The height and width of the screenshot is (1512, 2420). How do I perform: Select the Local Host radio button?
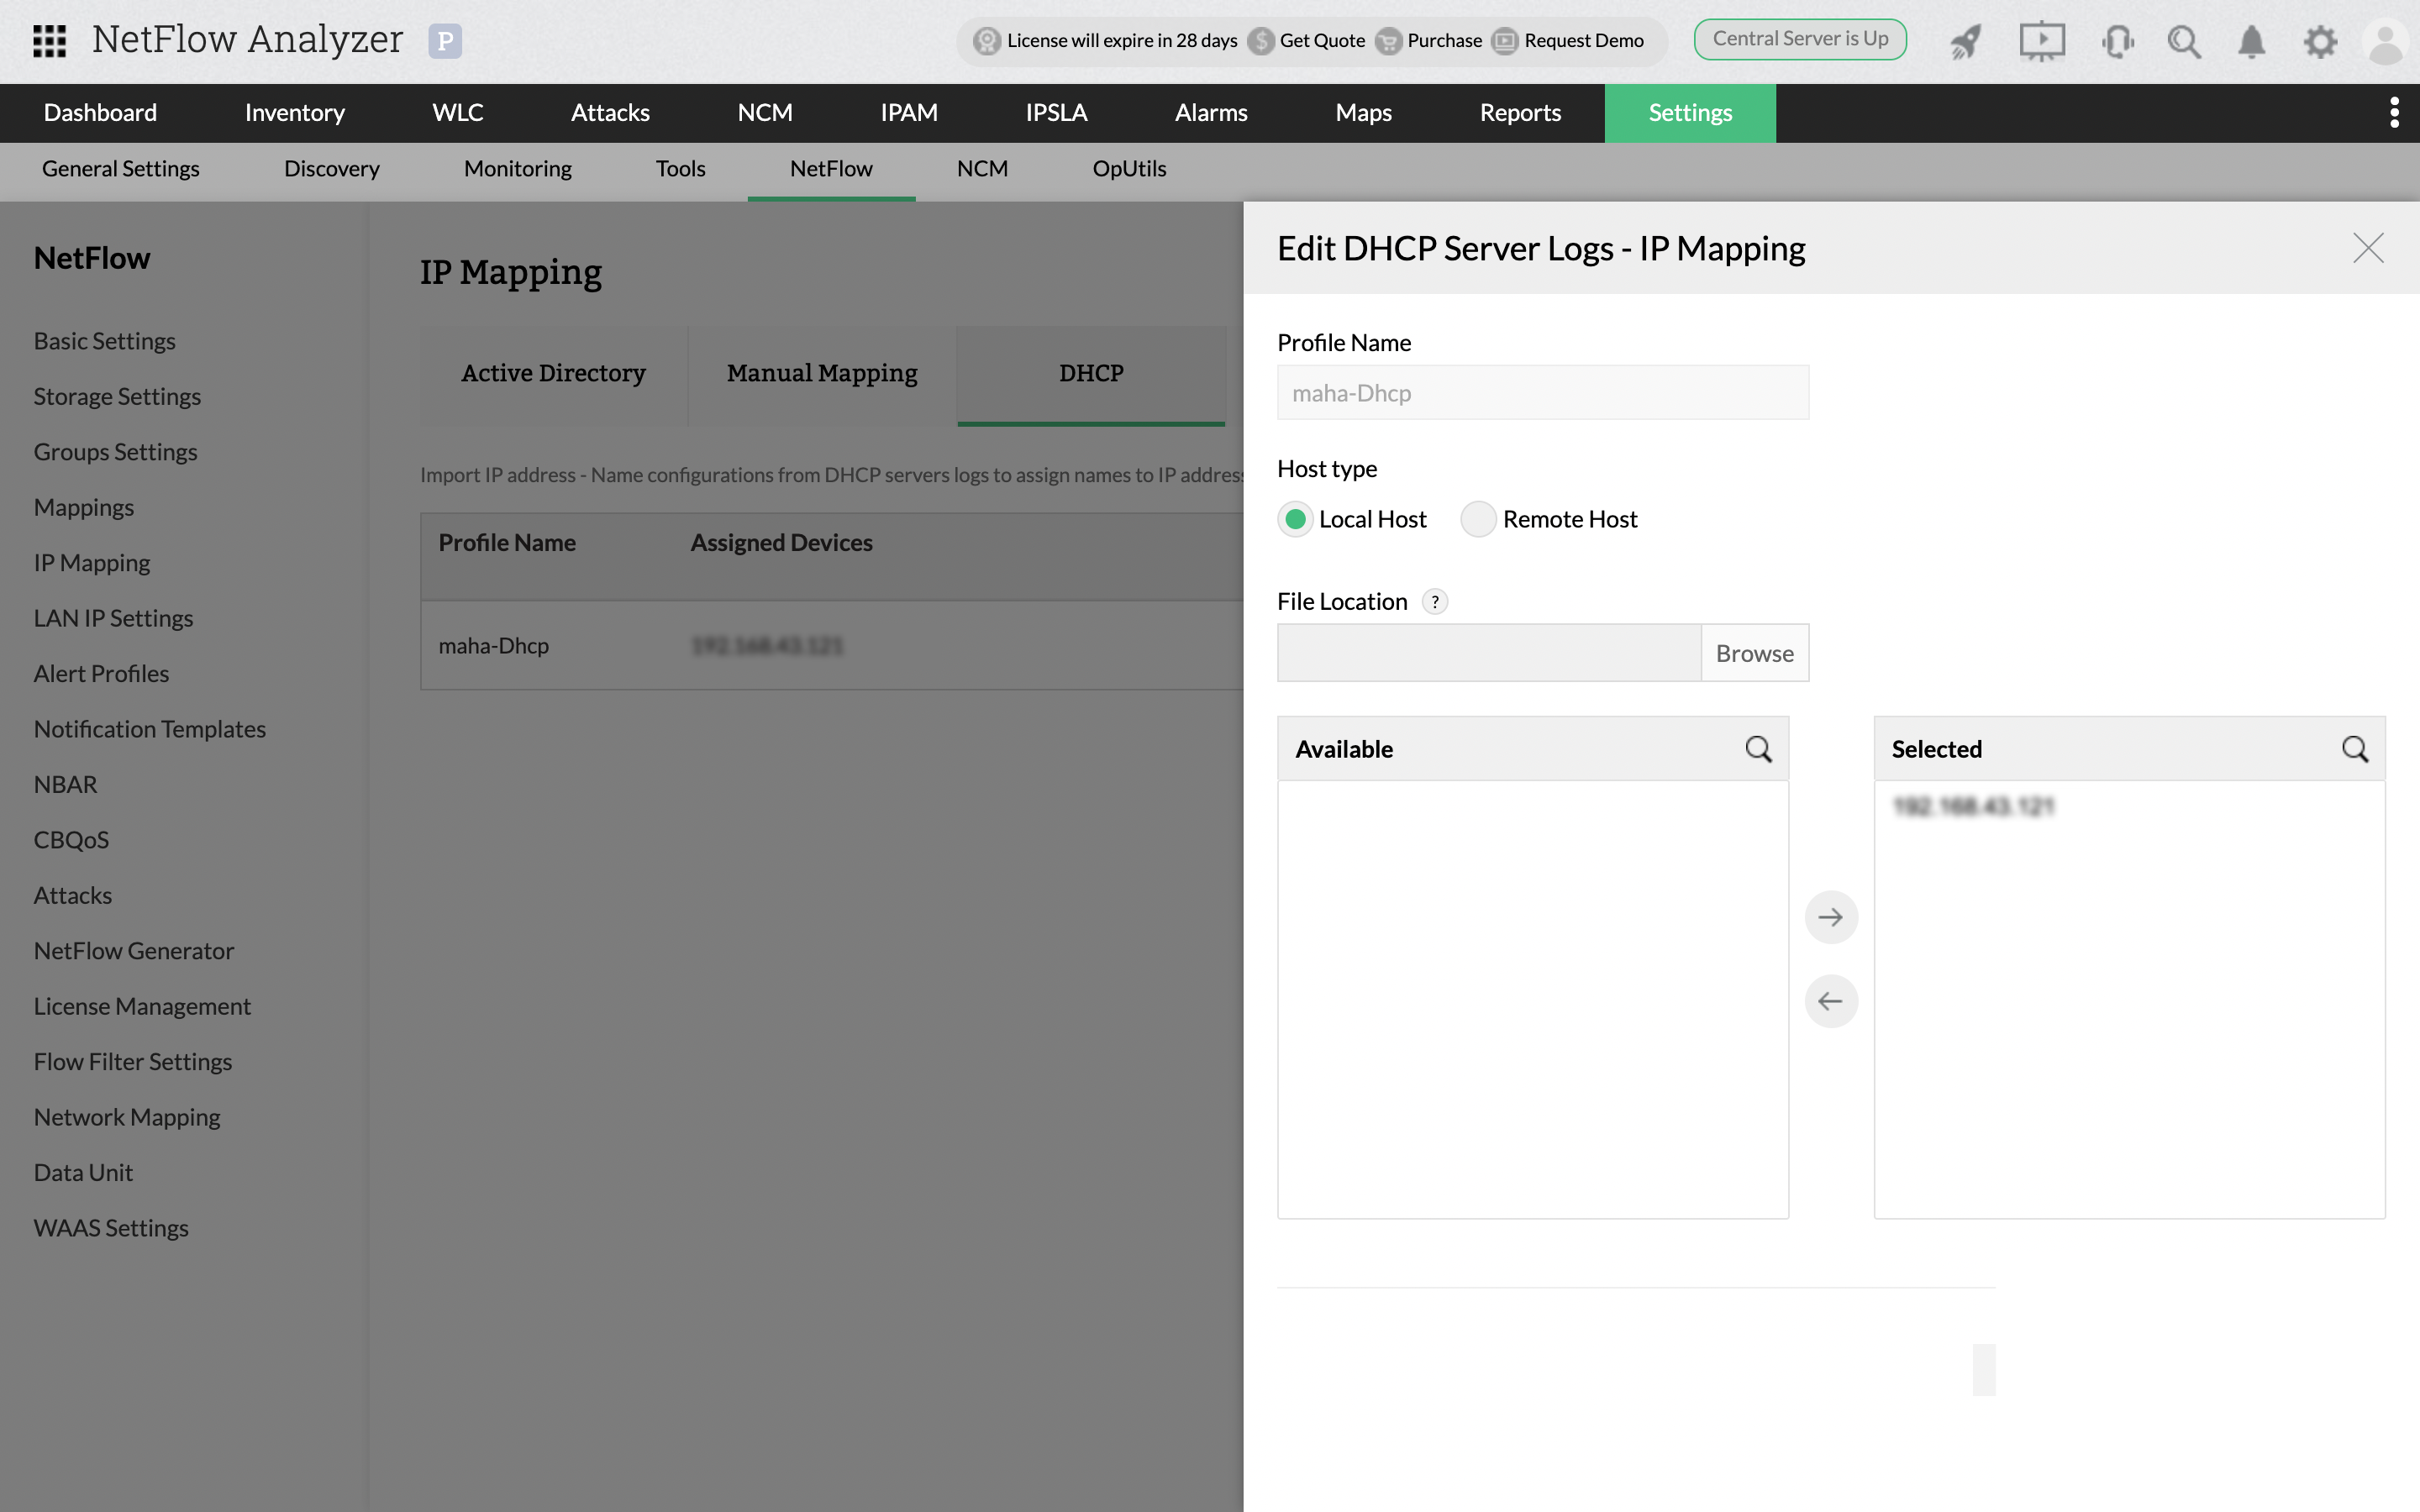coord(1295,519)
